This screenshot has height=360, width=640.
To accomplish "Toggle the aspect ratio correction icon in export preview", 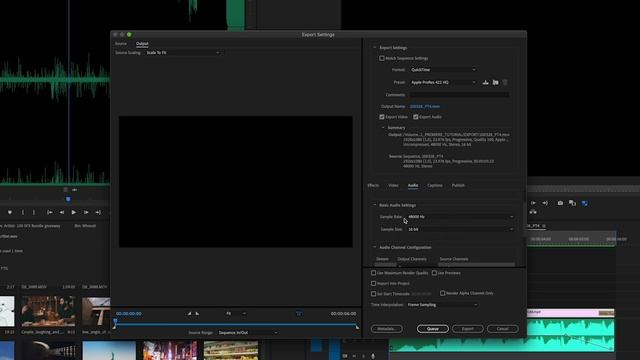I will tap(299, 313).
